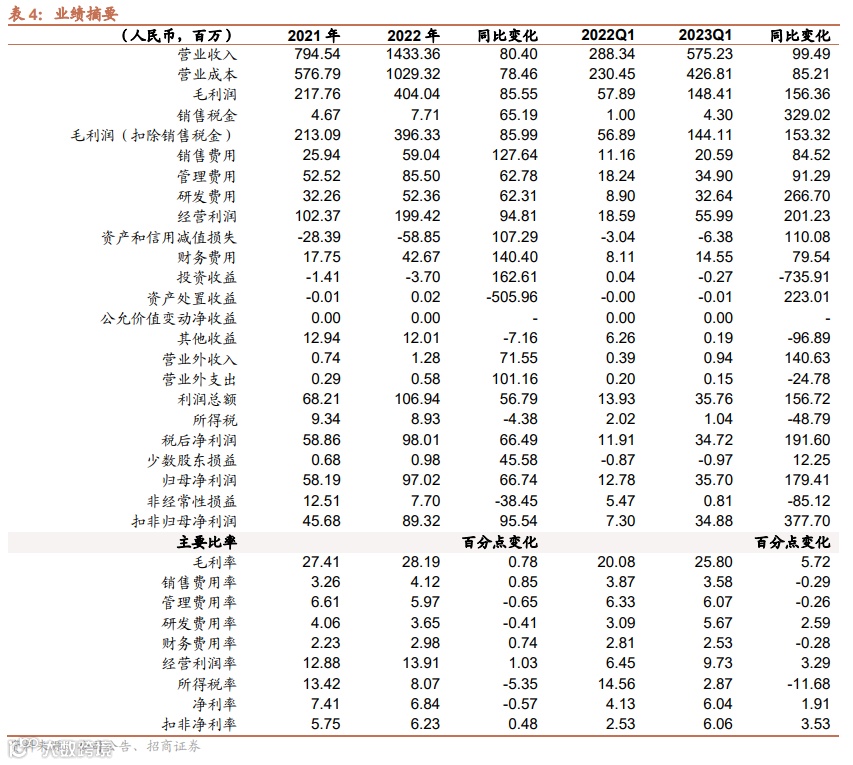Click the 管理费用率 row label
Viewport: 853px width, 765px height.
[x=199, y=603]
